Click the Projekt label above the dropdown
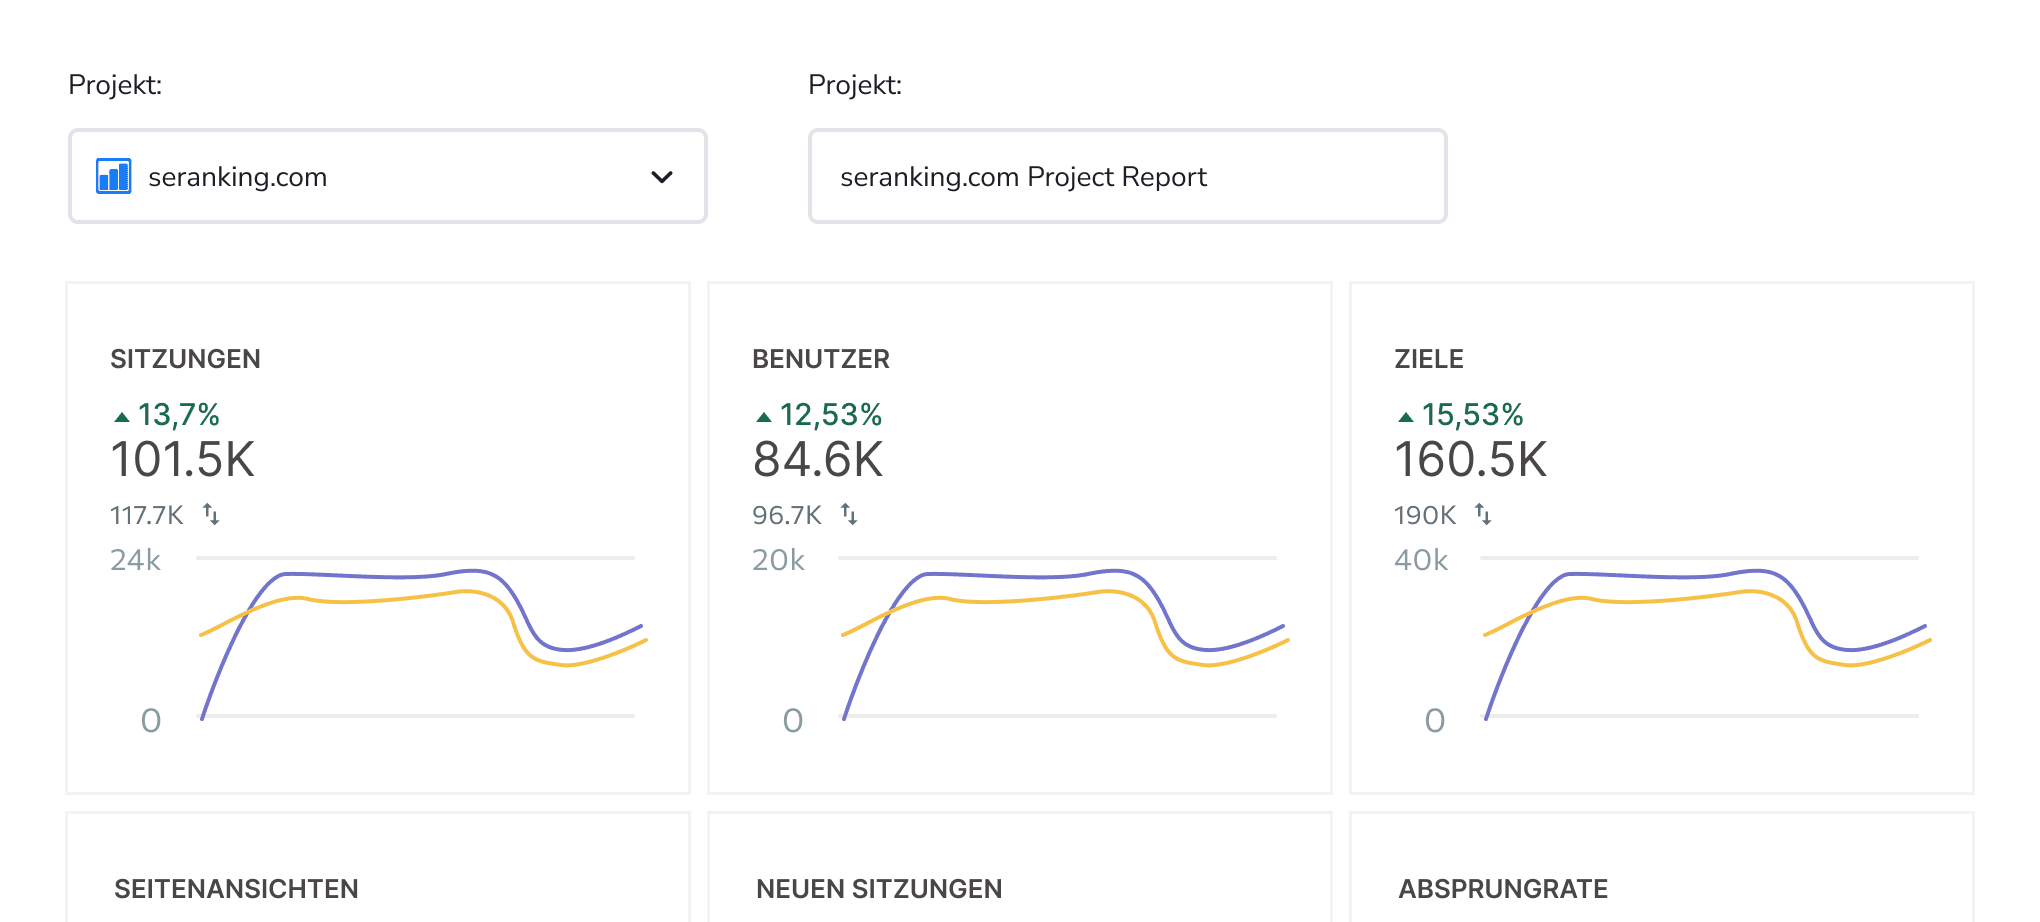2040x922 pixels. [115, 85]
